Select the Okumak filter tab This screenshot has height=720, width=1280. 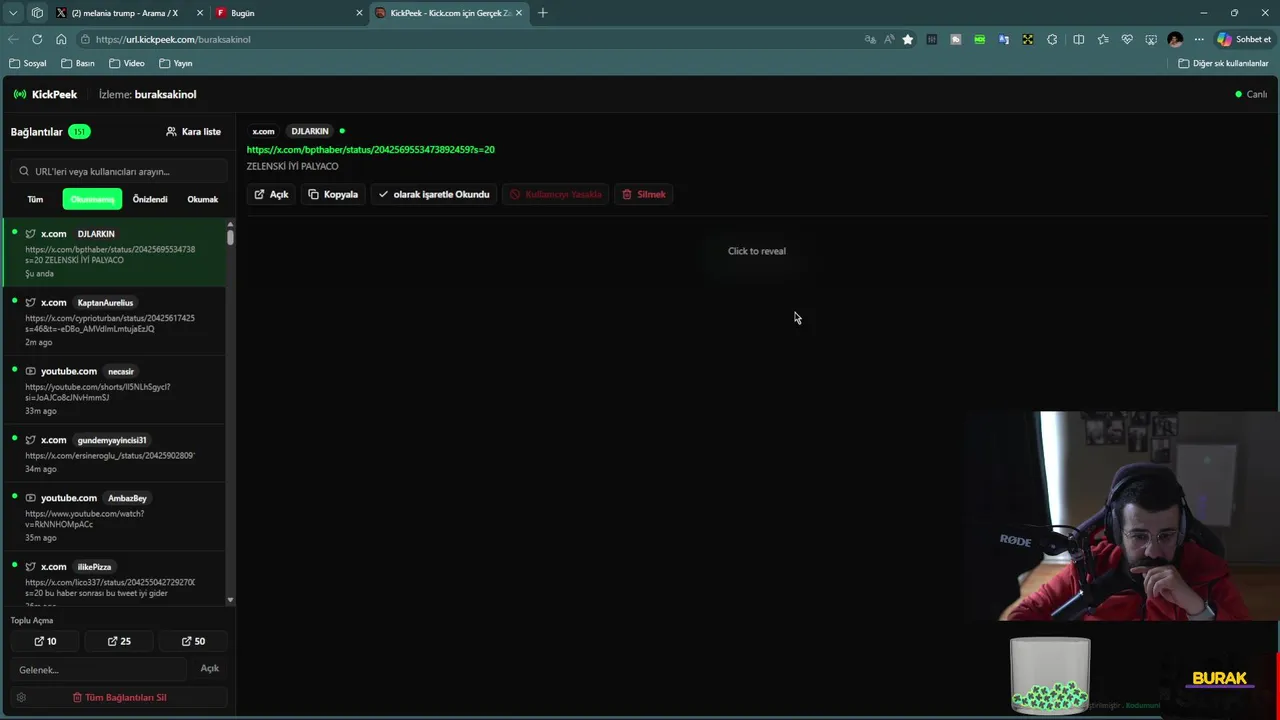pos(202,199)
